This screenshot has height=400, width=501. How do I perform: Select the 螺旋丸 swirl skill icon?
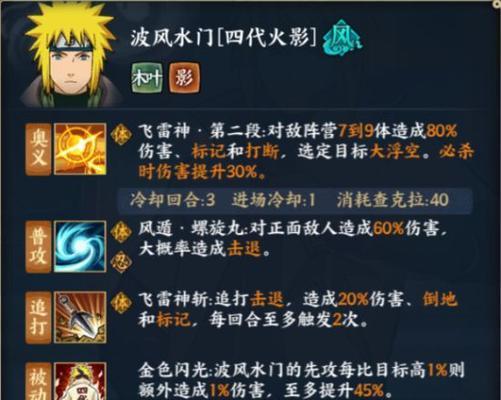[80, 246]
